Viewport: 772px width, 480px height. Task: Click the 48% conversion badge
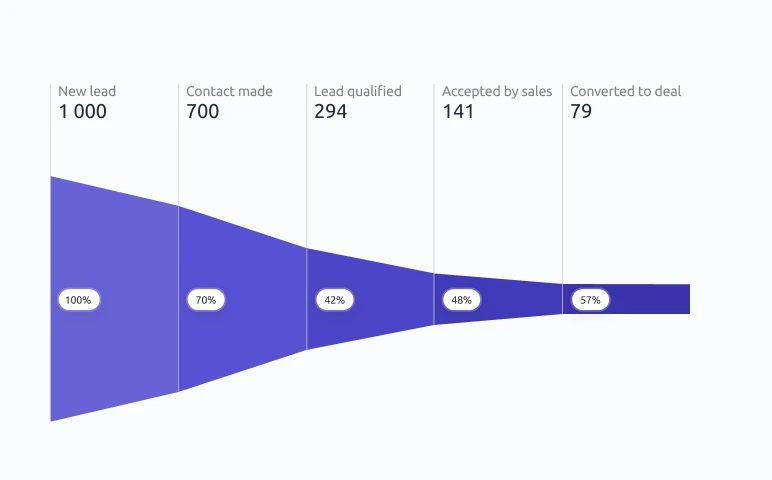pos(462,300)
